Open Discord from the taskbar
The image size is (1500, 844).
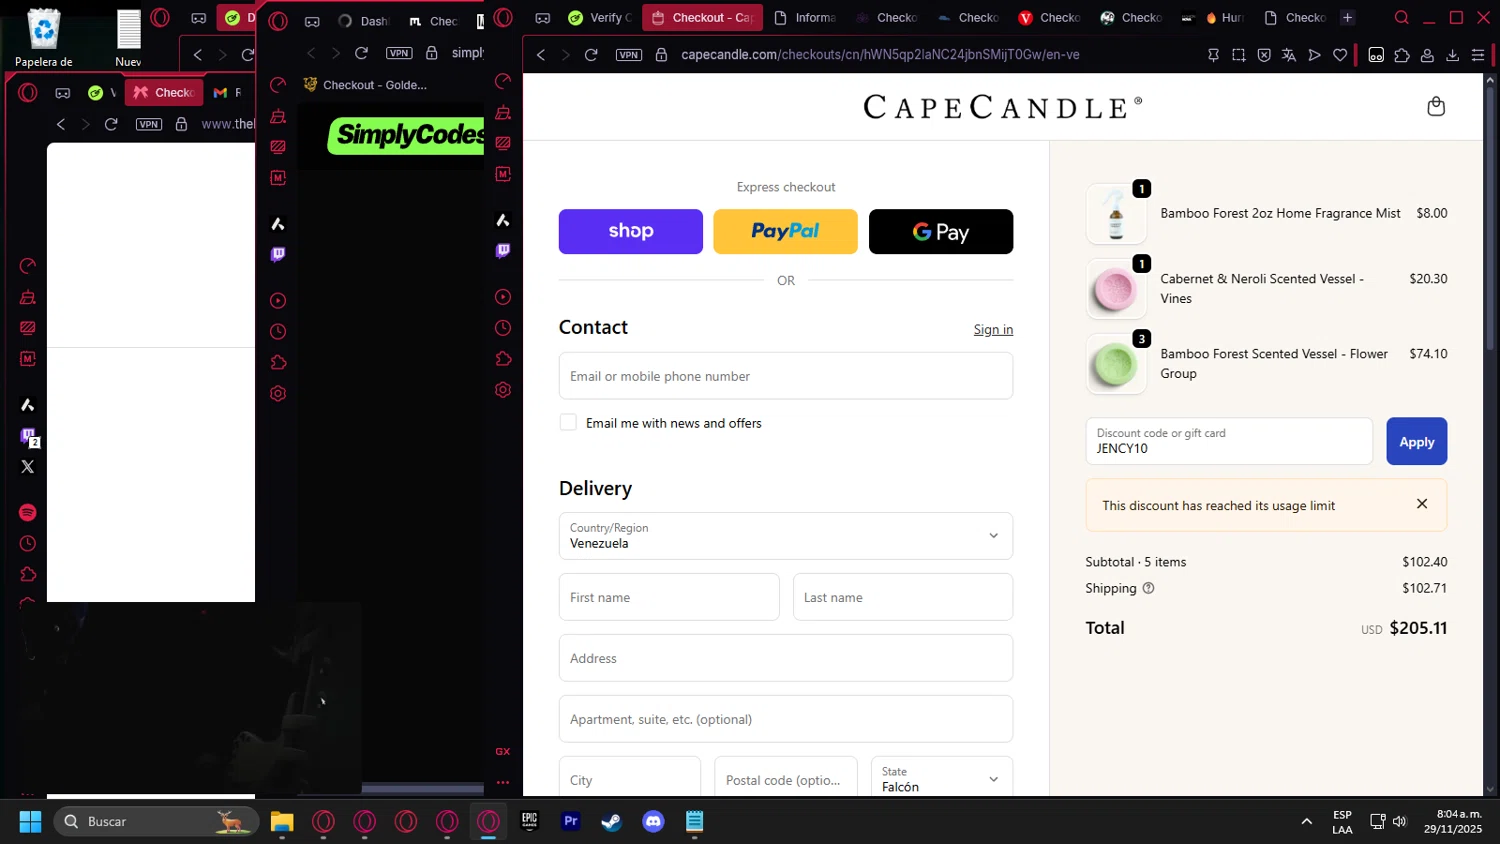point(653,821)
